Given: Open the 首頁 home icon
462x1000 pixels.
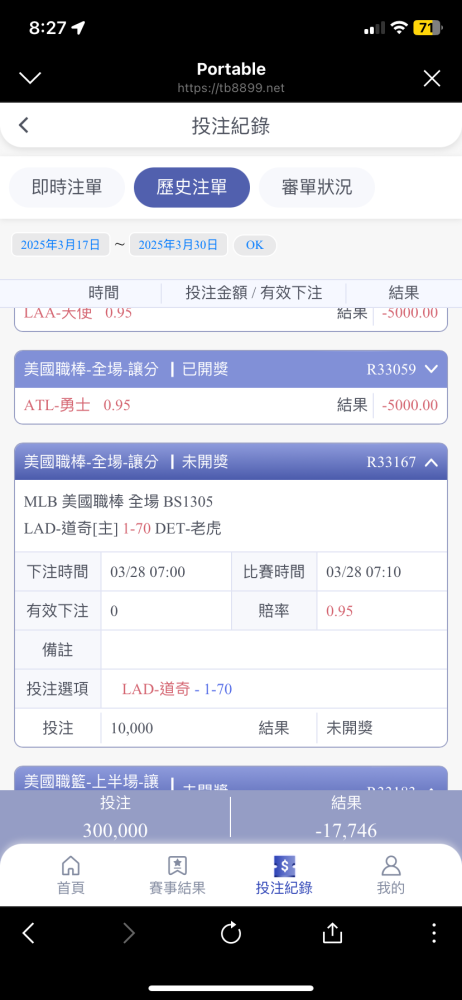Looking at the screenshot, I should [71, 865].
